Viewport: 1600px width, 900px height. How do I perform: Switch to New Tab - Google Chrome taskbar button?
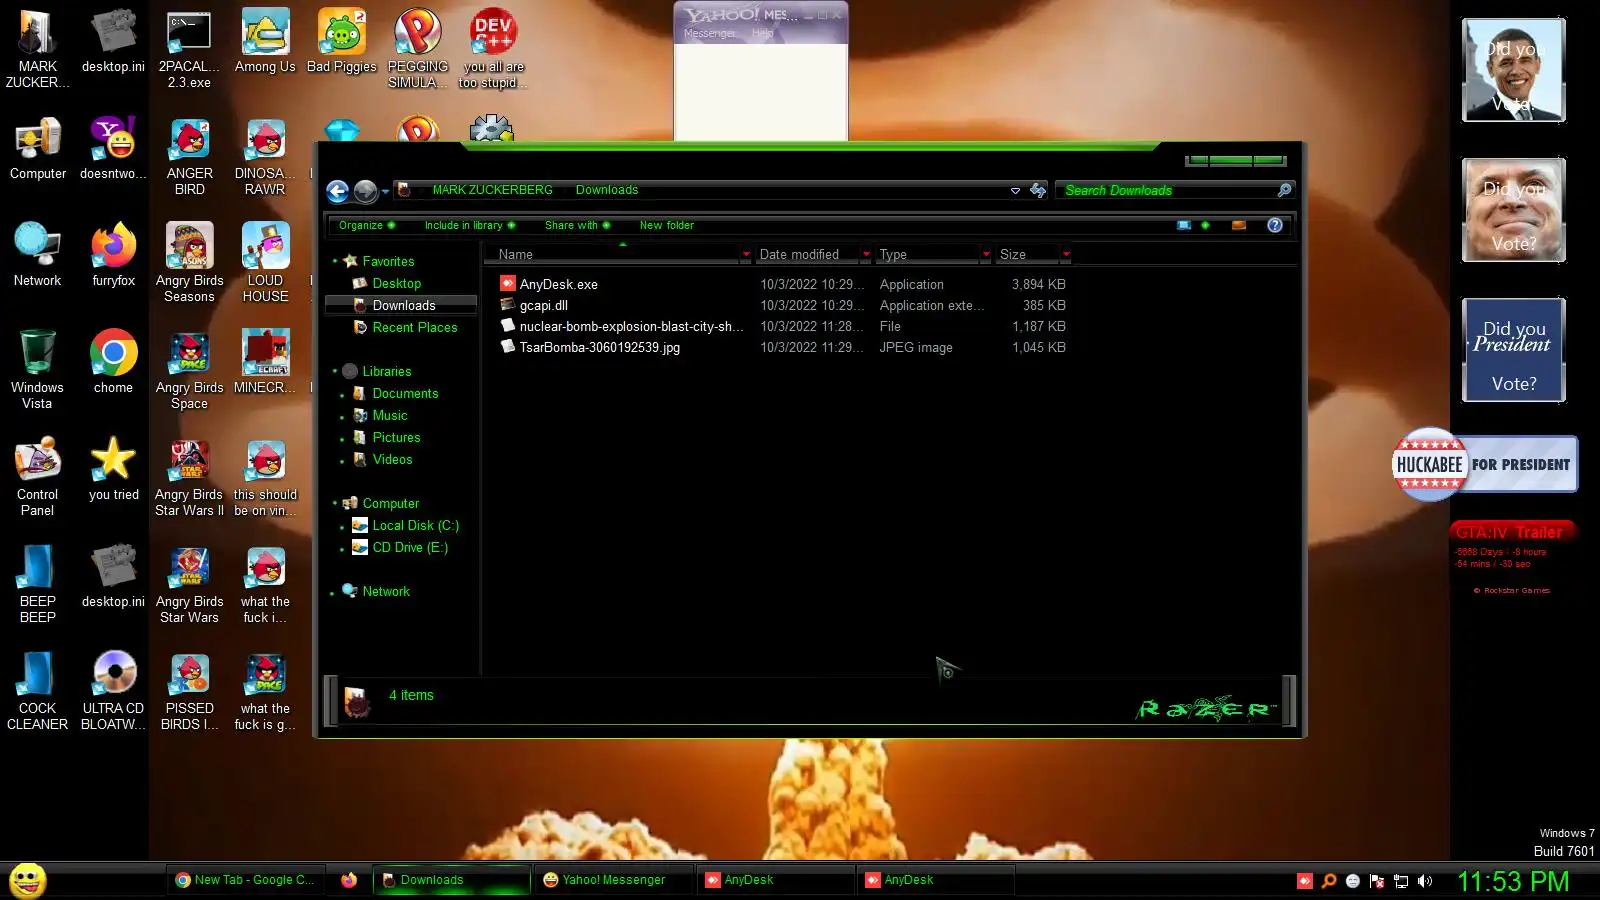pyautogui.click(x=246, y=880)
